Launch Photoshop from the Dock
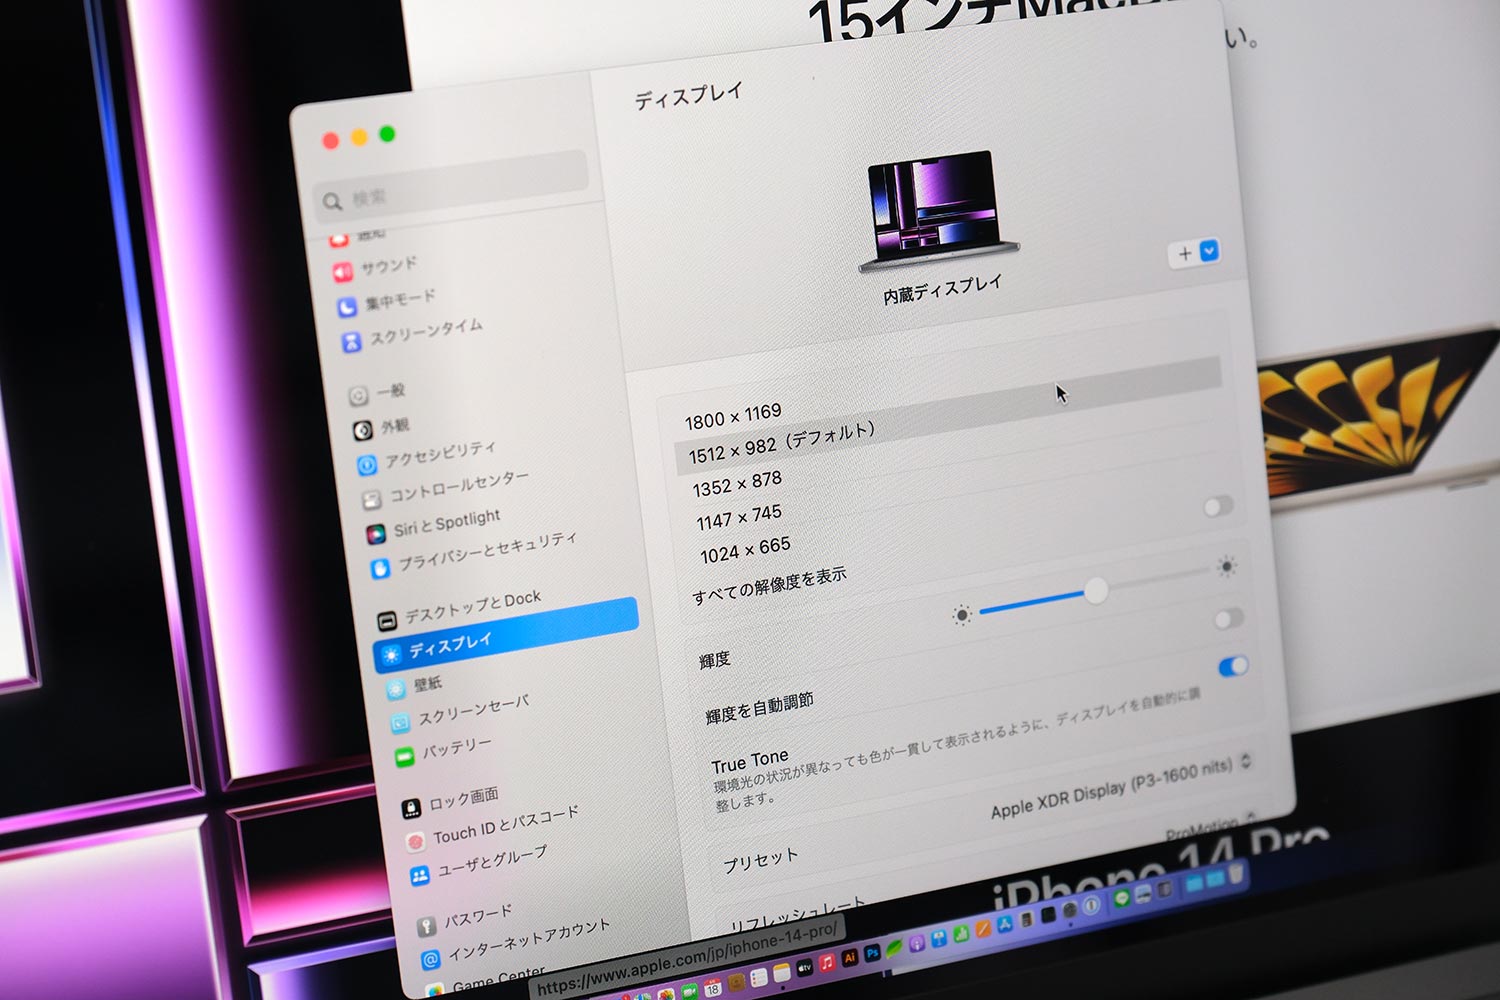Image resolution: width=1500 pixels, height=1000 pixels. click(x=872, y=953)
